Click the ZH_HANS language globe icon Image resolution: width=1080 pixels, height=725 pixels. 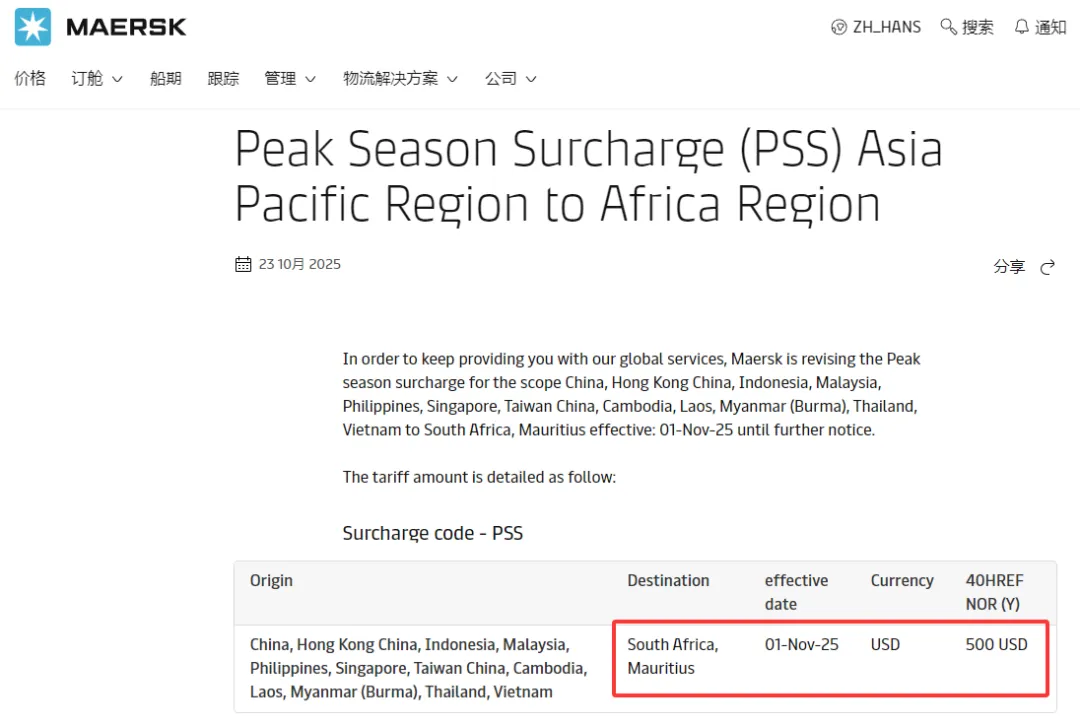pyautogui.click(x=838, y=27)
